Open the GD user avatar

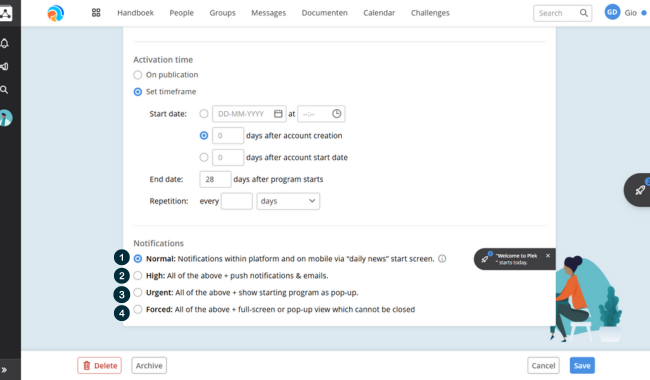[612, 12]
